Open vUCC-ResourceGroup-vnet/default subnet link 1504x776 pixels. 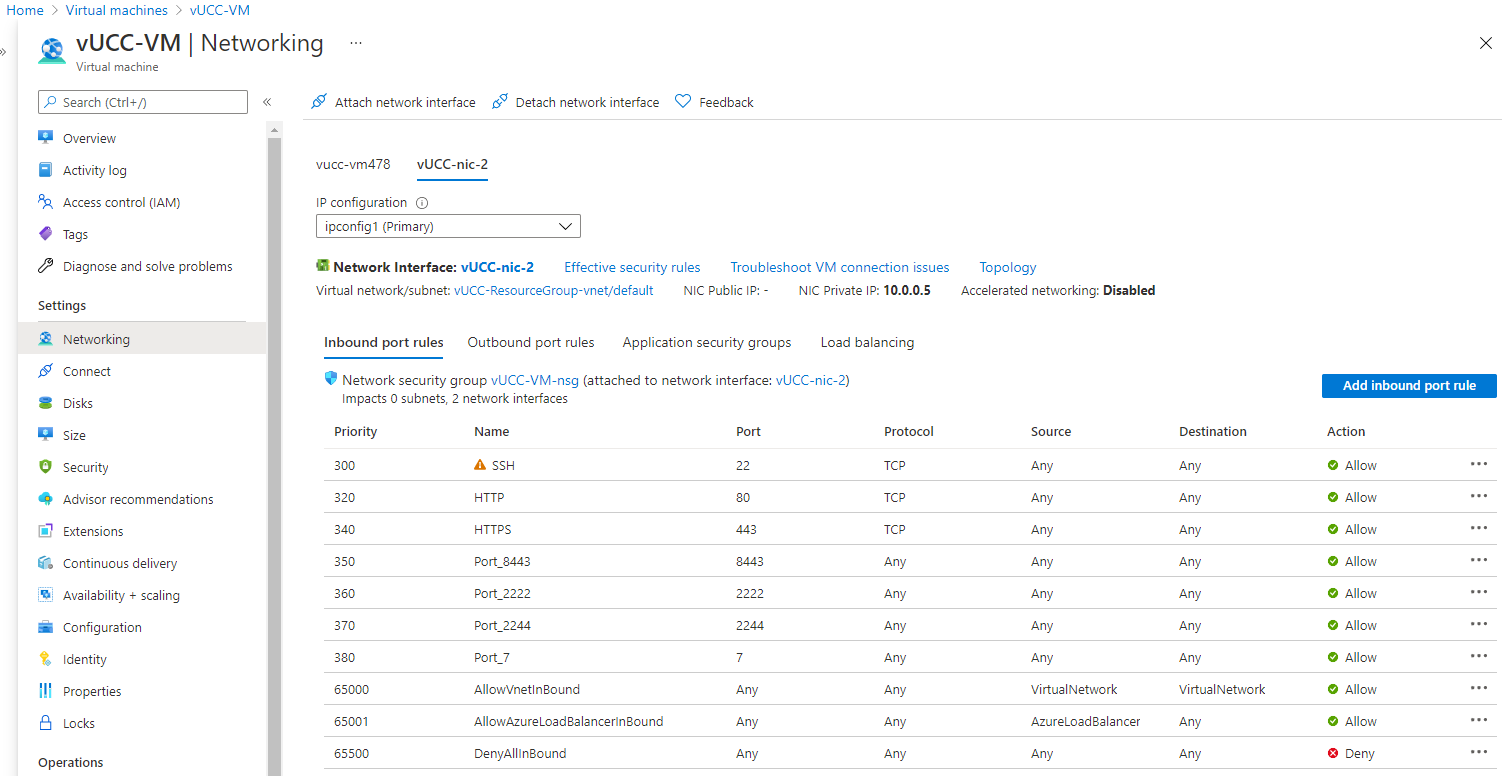tap(554, 290)
